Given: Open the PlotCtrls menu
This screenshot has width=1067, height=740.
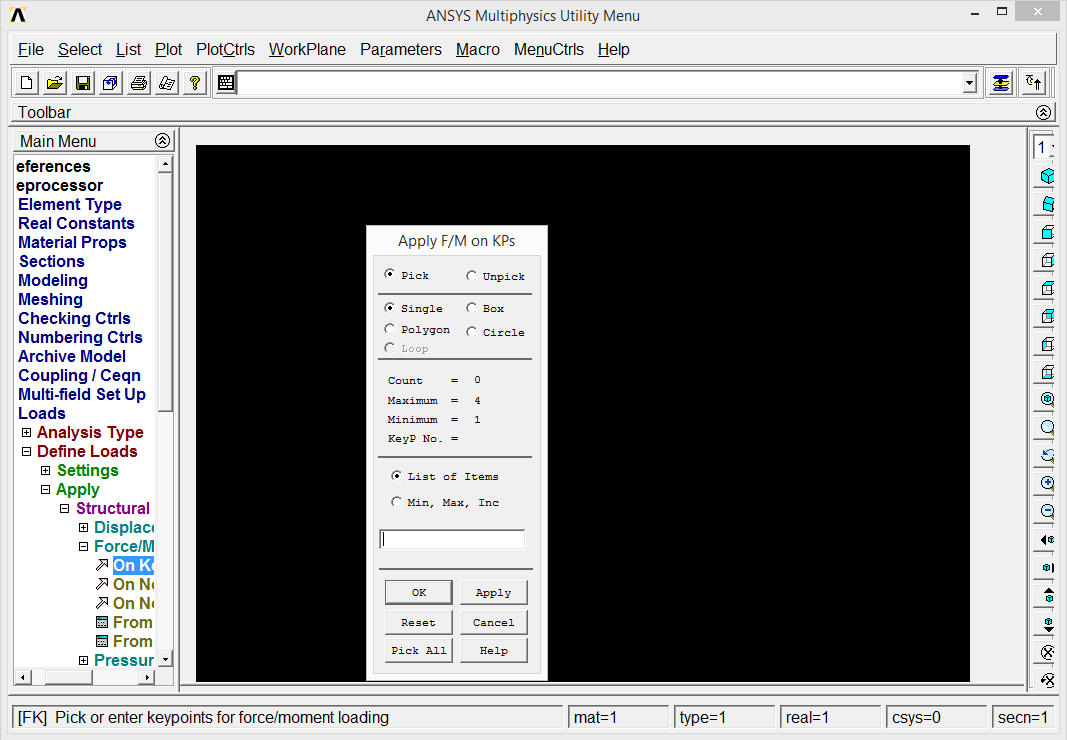Looking at the screenshot, I should pos(225,50).
